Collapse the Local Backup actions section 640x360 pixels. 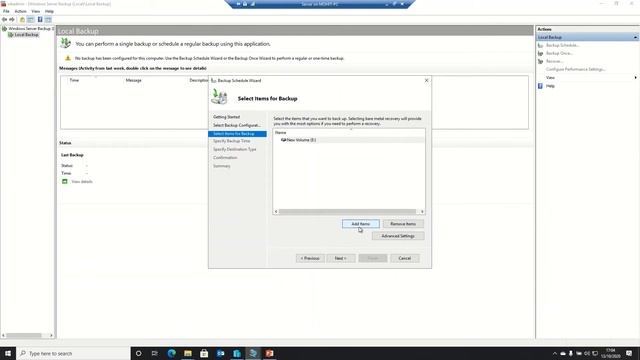pyautogui.click(x=636, y=37)
